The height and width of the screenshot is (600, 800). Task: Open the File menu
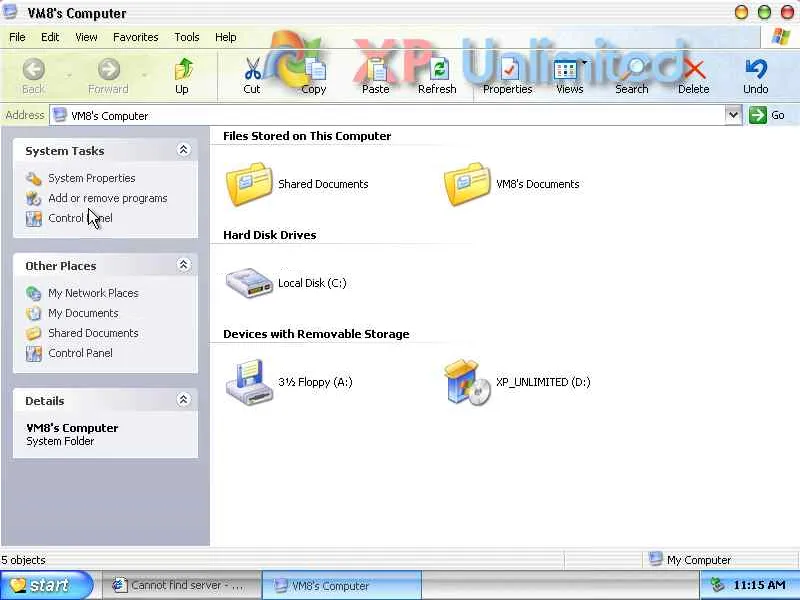17,37
